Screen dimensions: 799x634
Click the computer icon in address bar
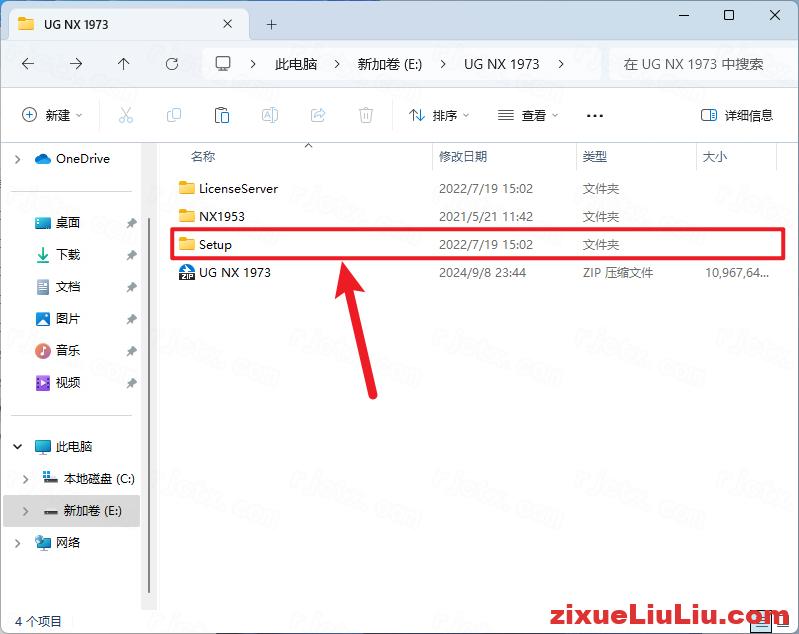(x=223, y=64)
